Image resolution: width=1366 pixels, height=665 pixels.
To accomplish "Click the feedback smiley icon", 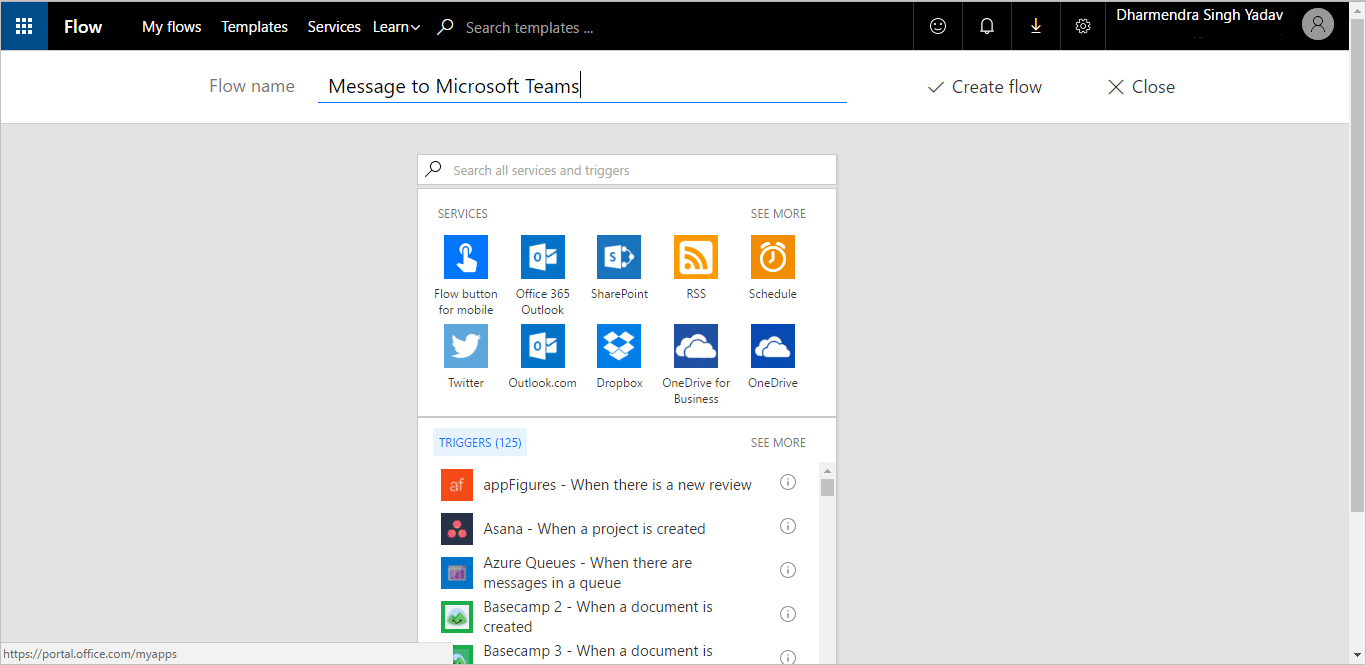I will (x=938, y=27).
